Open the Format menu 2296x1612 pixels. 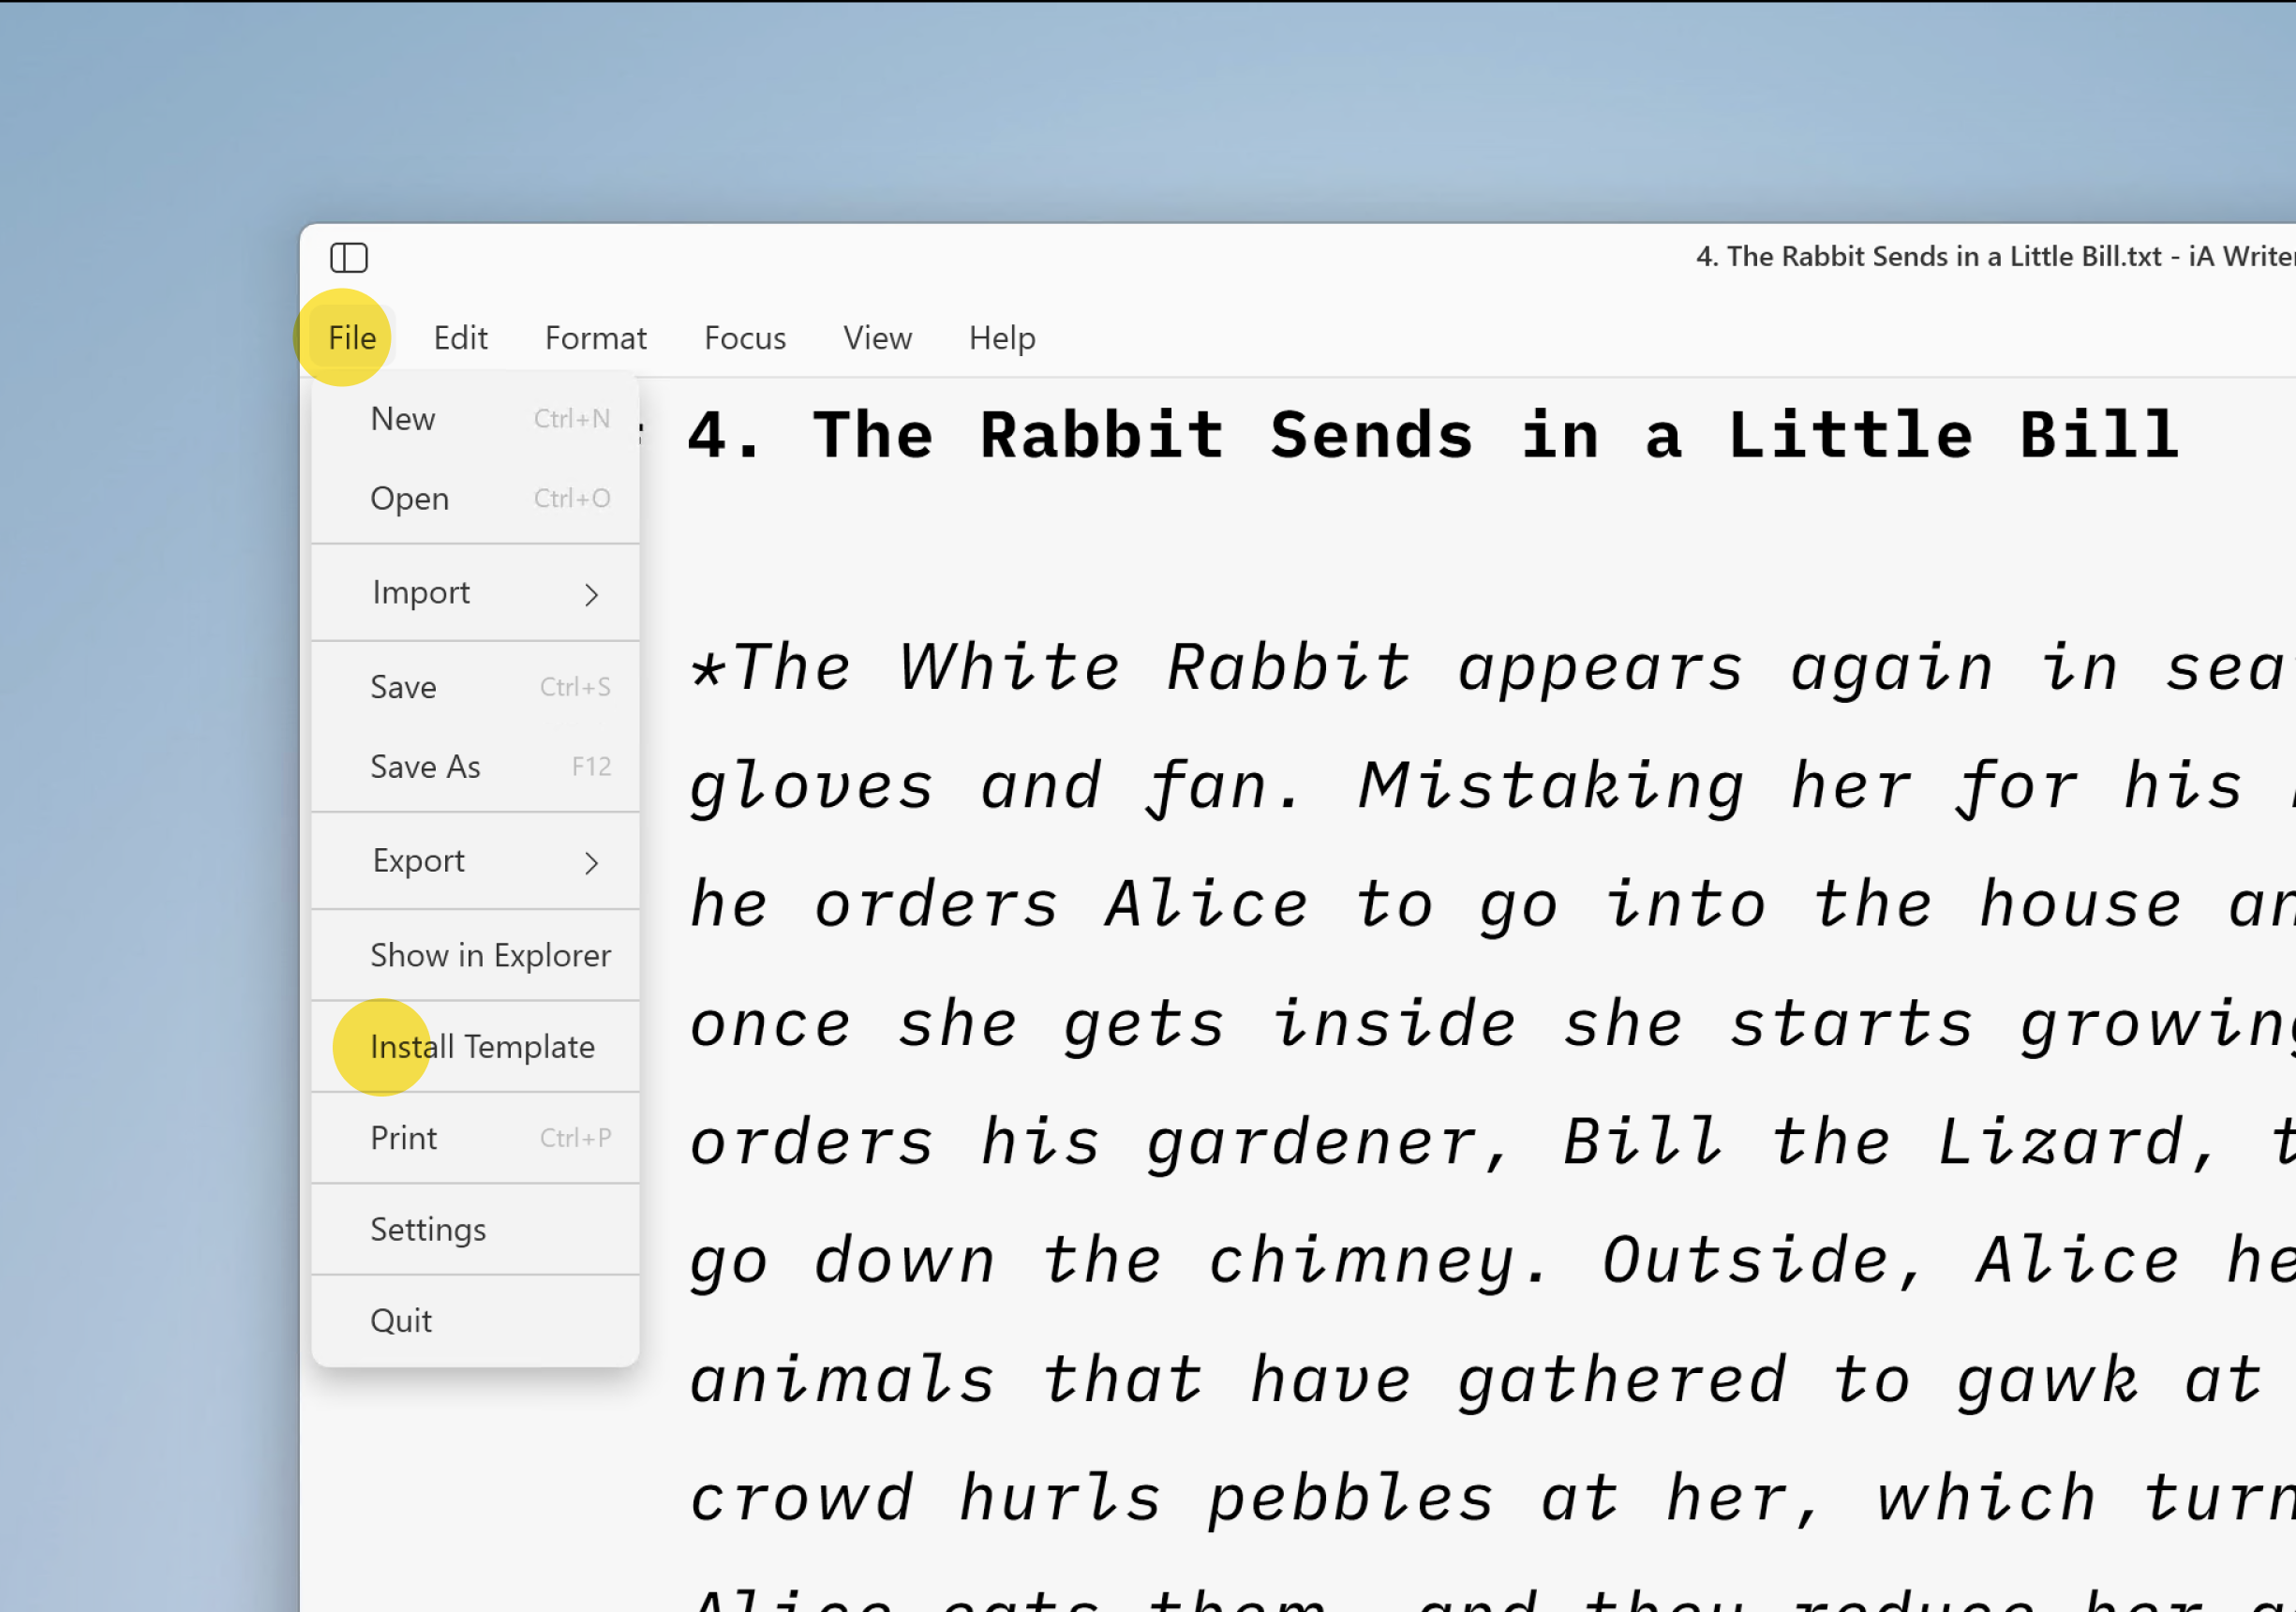point(595,338)
